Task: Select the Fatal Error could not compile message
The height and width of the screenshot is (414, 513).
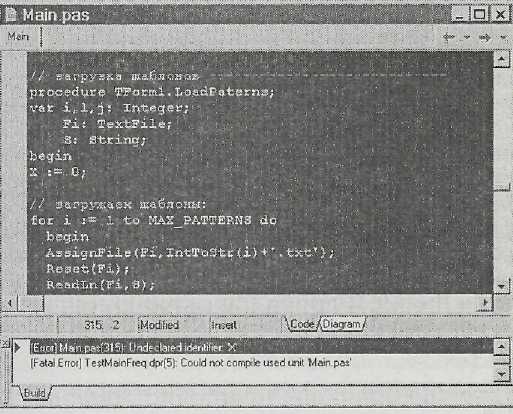Action: [191, 363]
